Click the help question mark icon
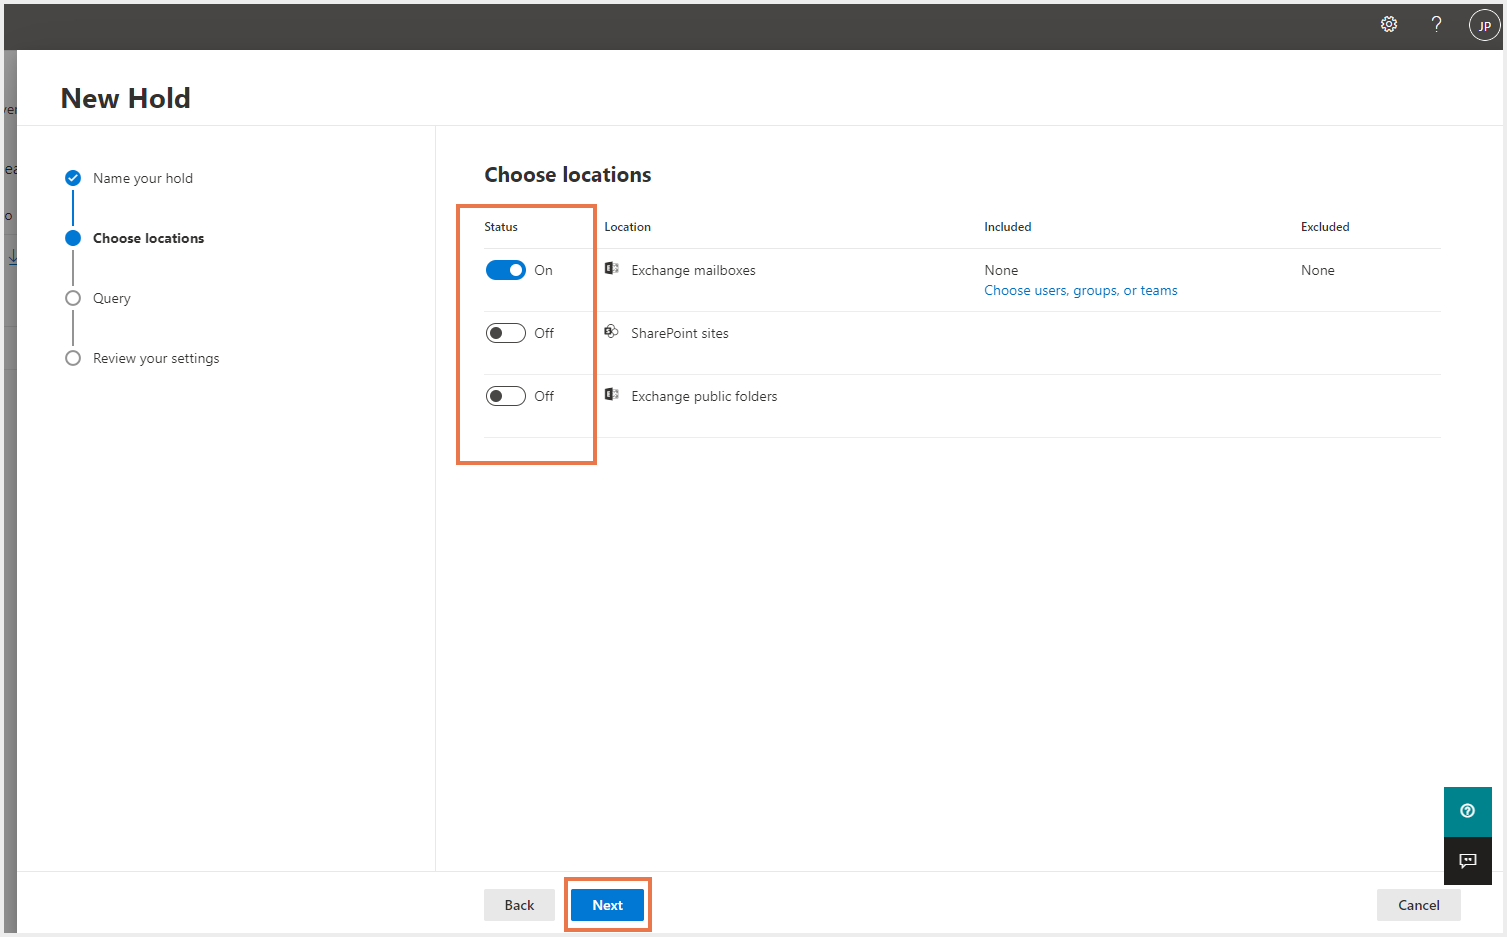 tap(1436, 24)
